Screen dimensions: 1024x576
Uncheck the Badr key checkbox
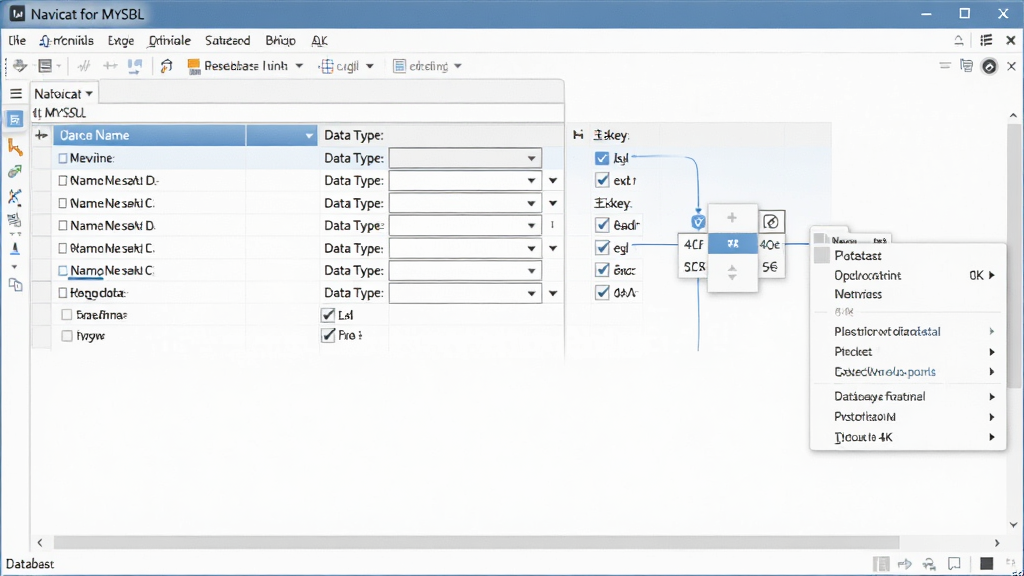[602, 225]
